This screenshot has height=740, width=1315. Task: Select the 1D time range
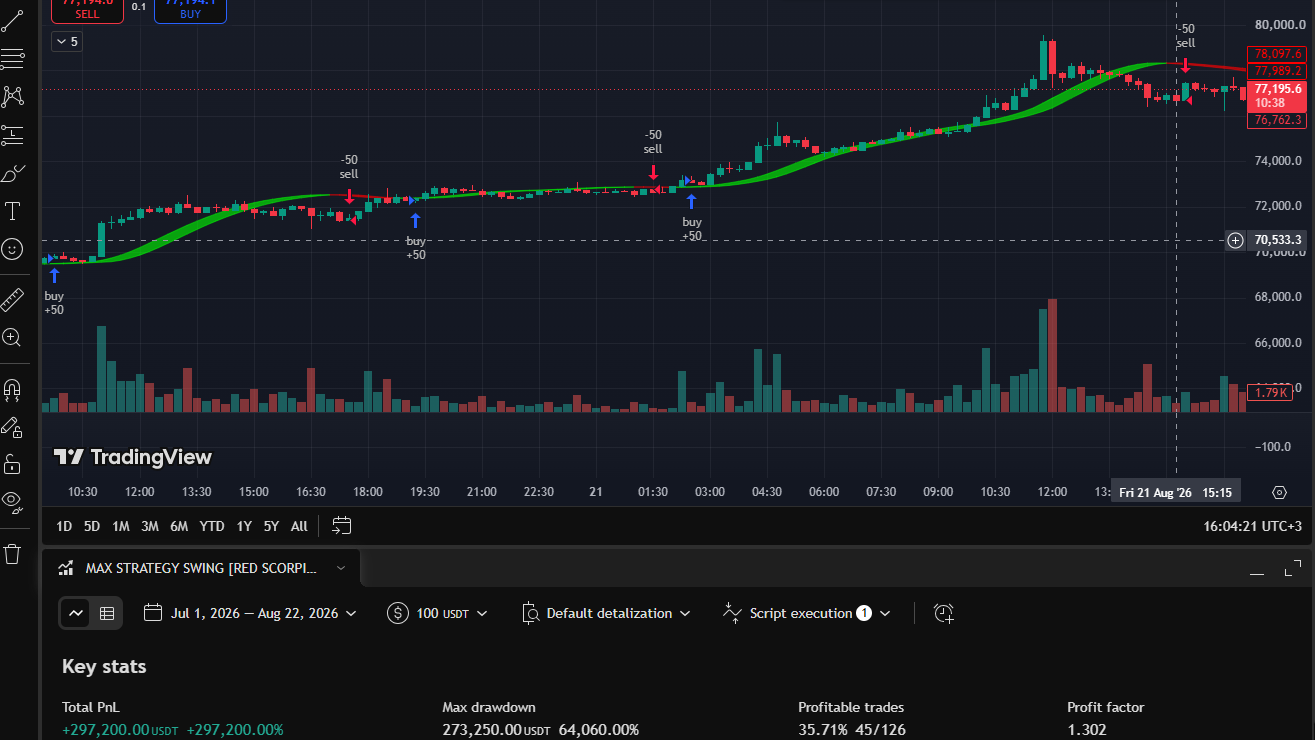(64, 526)
